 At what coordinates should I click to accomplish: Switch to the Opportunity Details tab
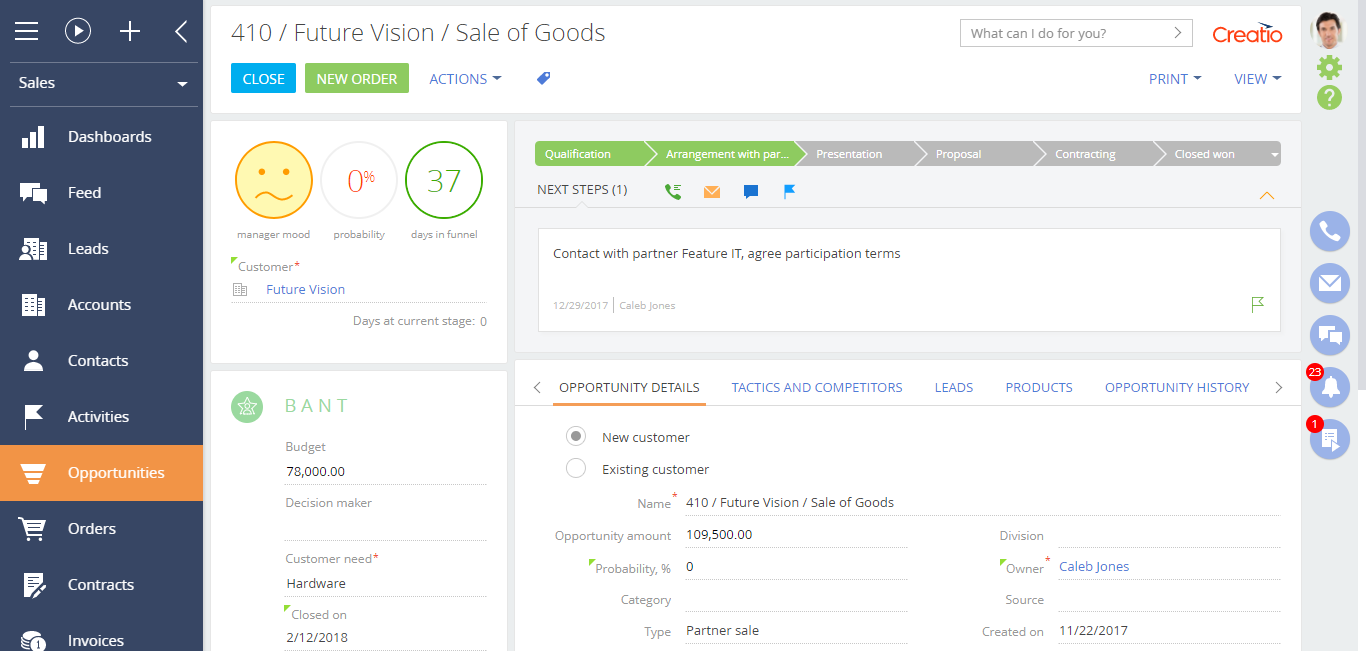coord(629,388)
